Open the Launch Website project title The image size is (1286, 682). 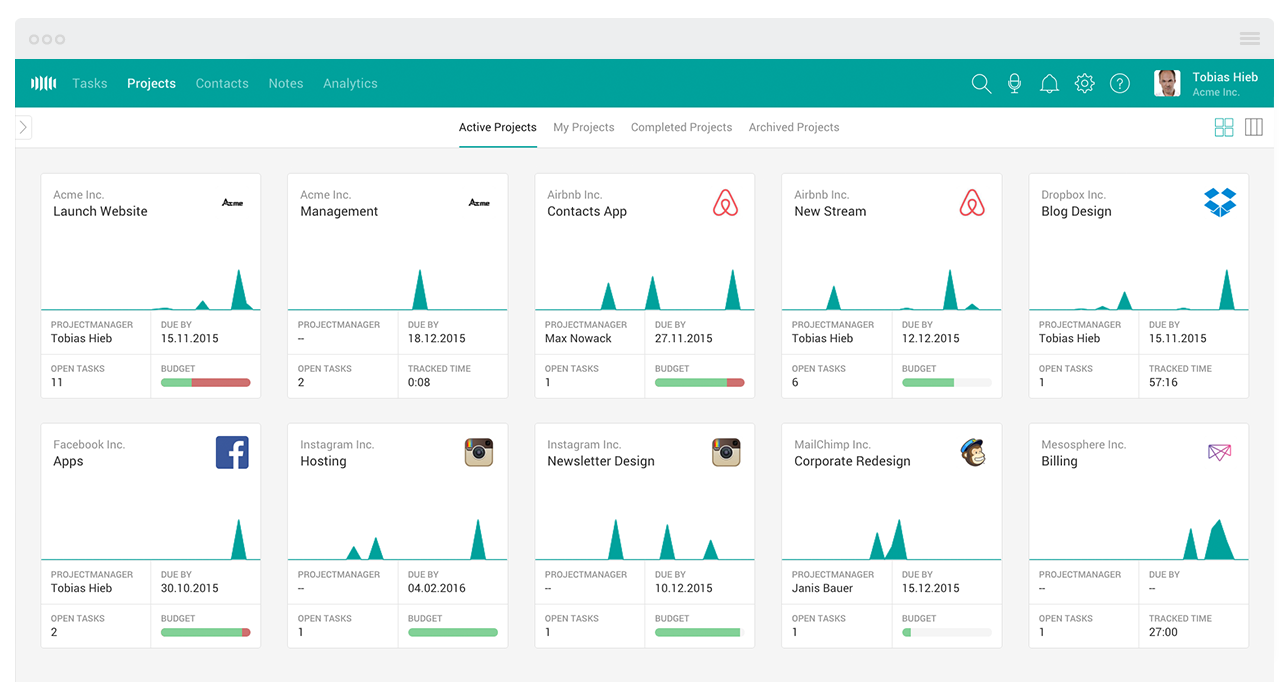(x=100, y=211)
